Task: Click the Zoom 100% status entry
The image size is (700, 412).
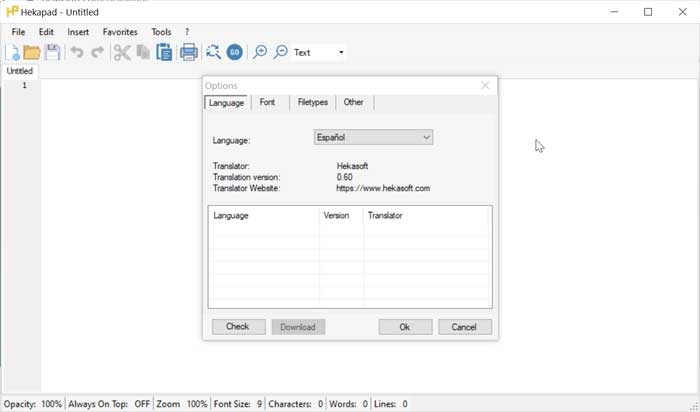Action: pyautogui.click(x=182, y=404)
